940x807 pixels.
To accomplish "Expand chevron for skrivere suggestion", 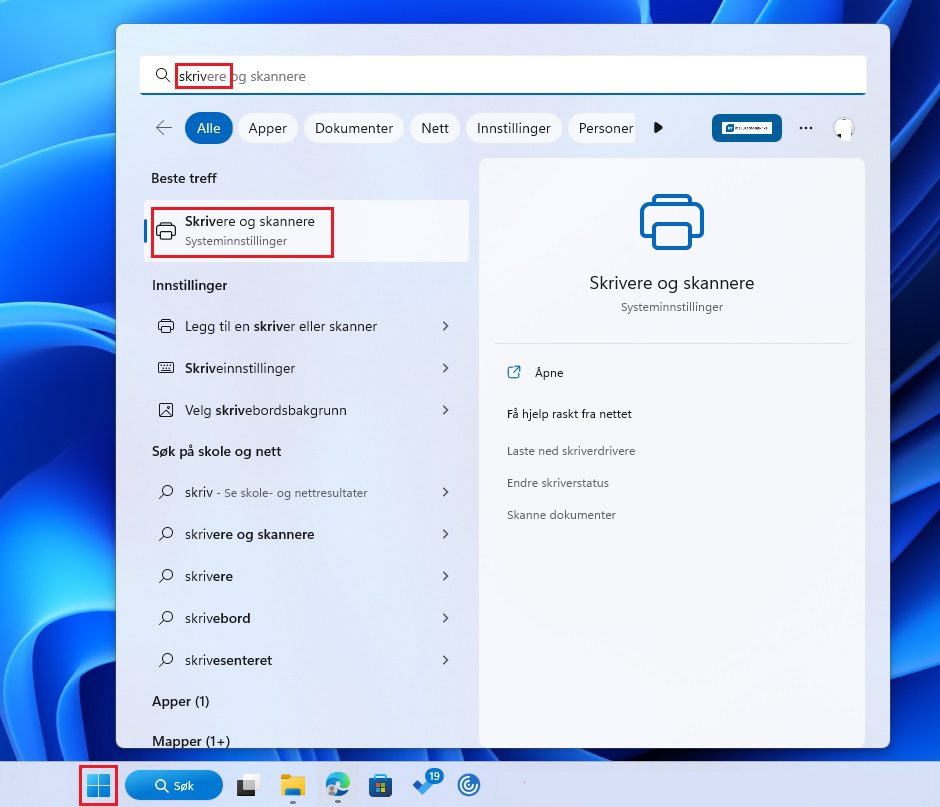I will pos(445,576).
